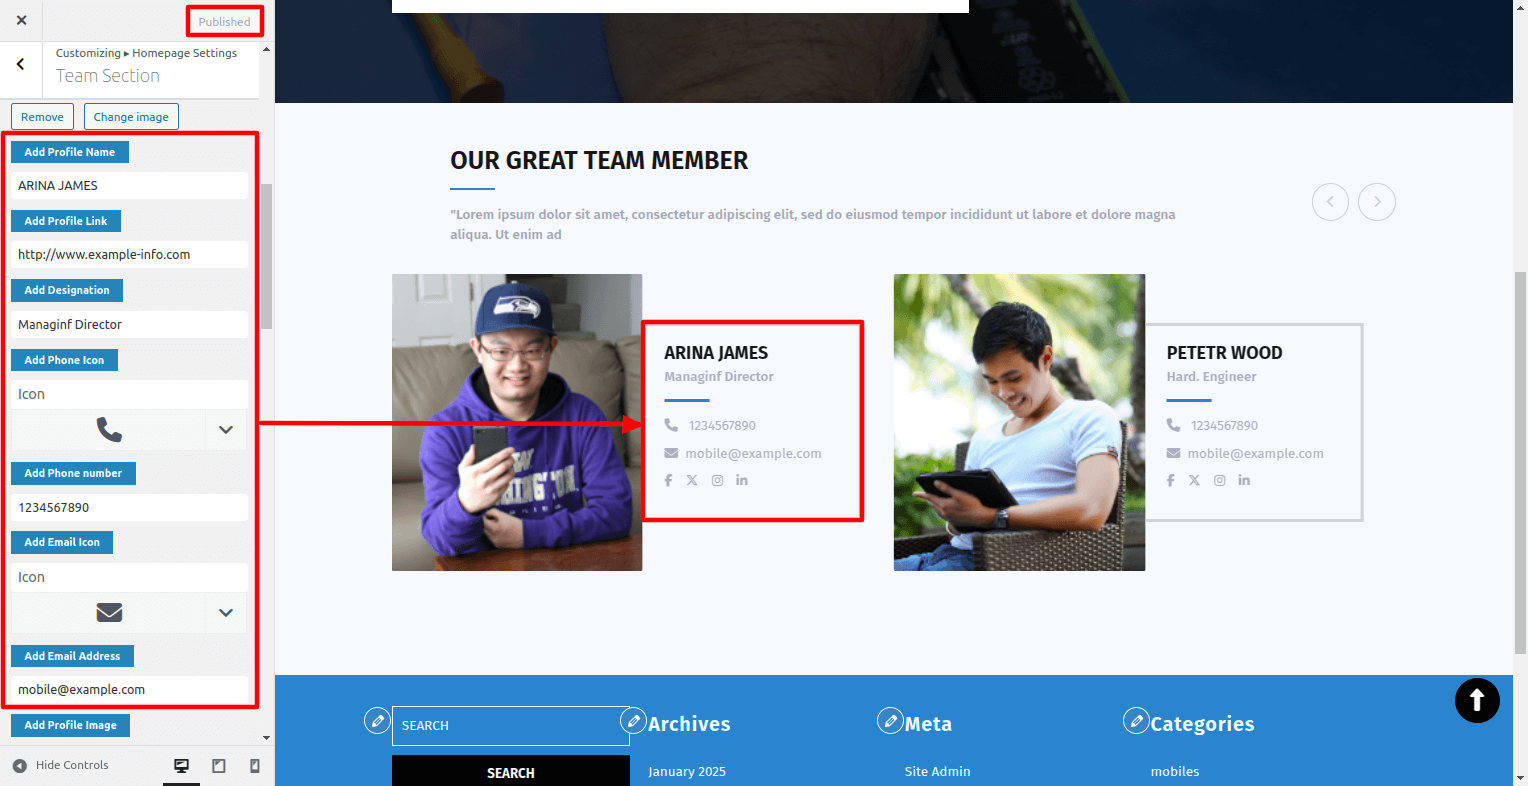Open Arina James's Facebook icon
The image size is (1528, 786).
[x=668, y=481]
